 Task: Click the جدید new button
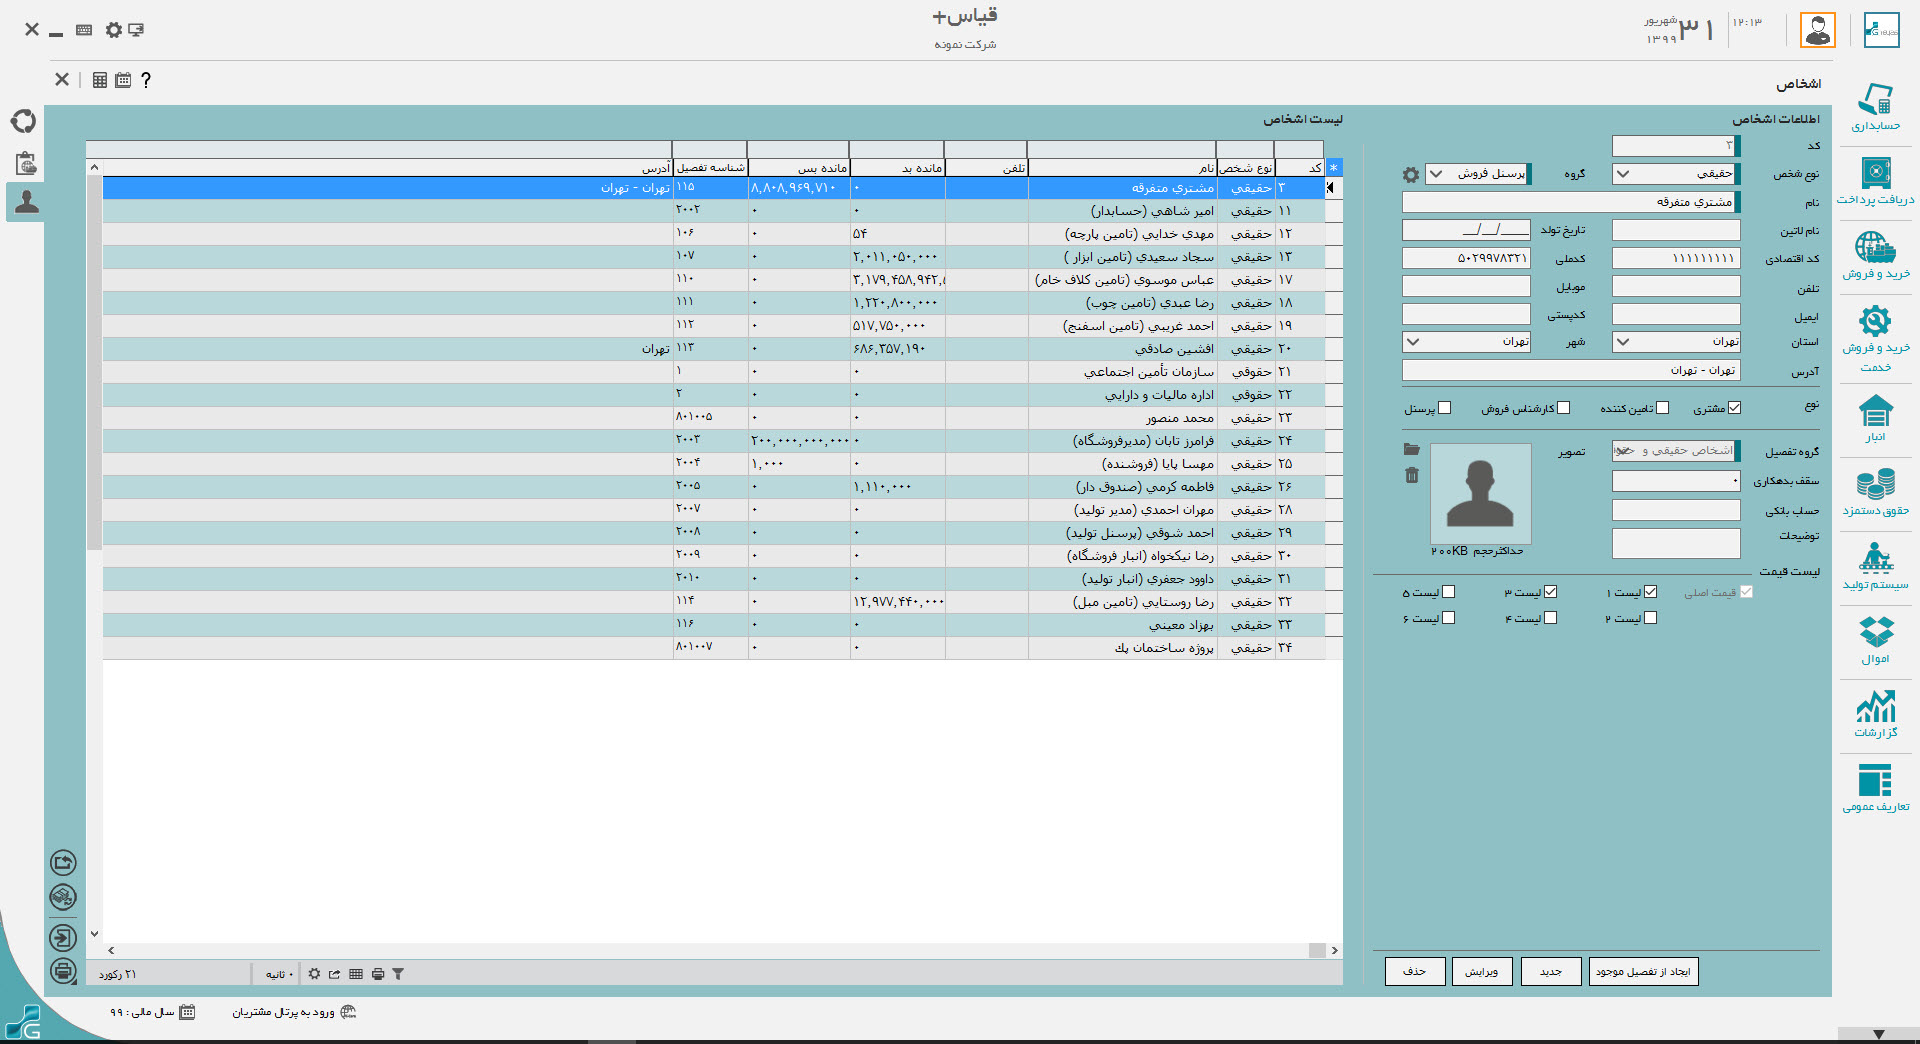(1551, 972)
